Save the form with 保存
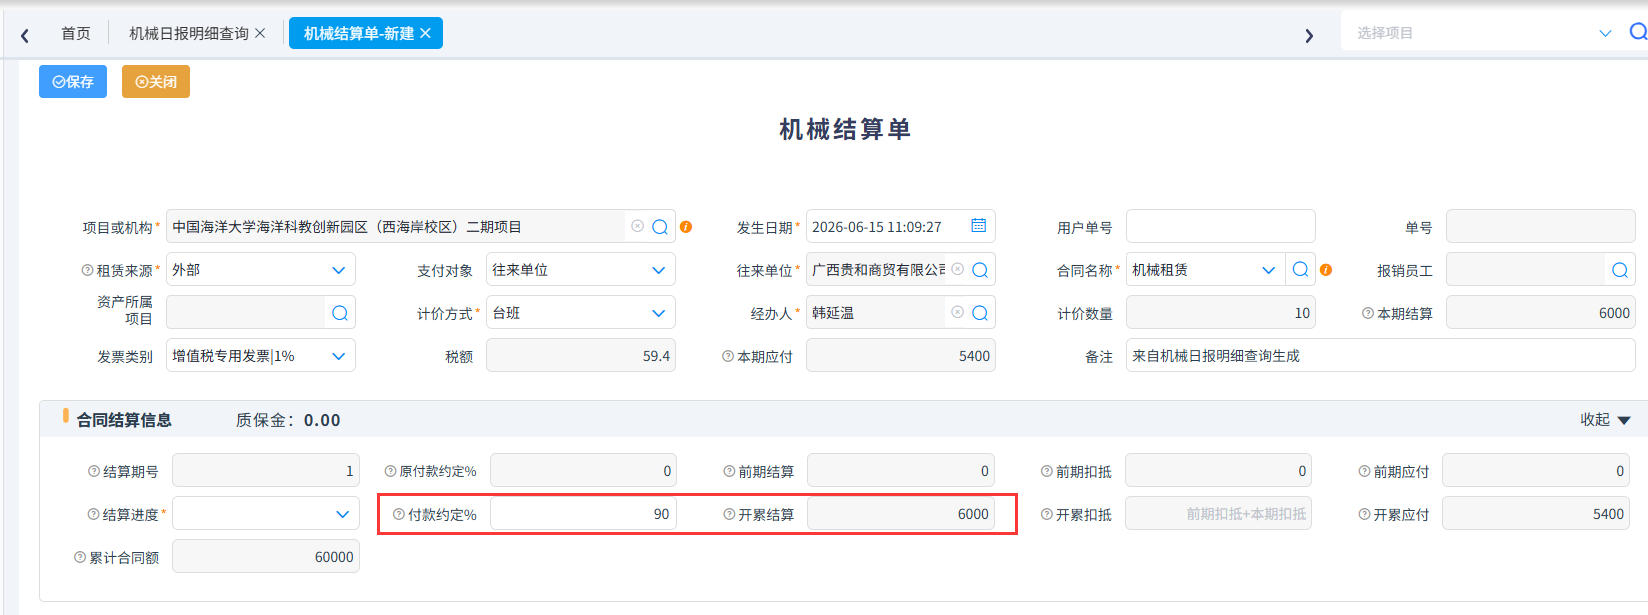The image size is (1648, 615). pyautogui.click(x=73, y=81)
